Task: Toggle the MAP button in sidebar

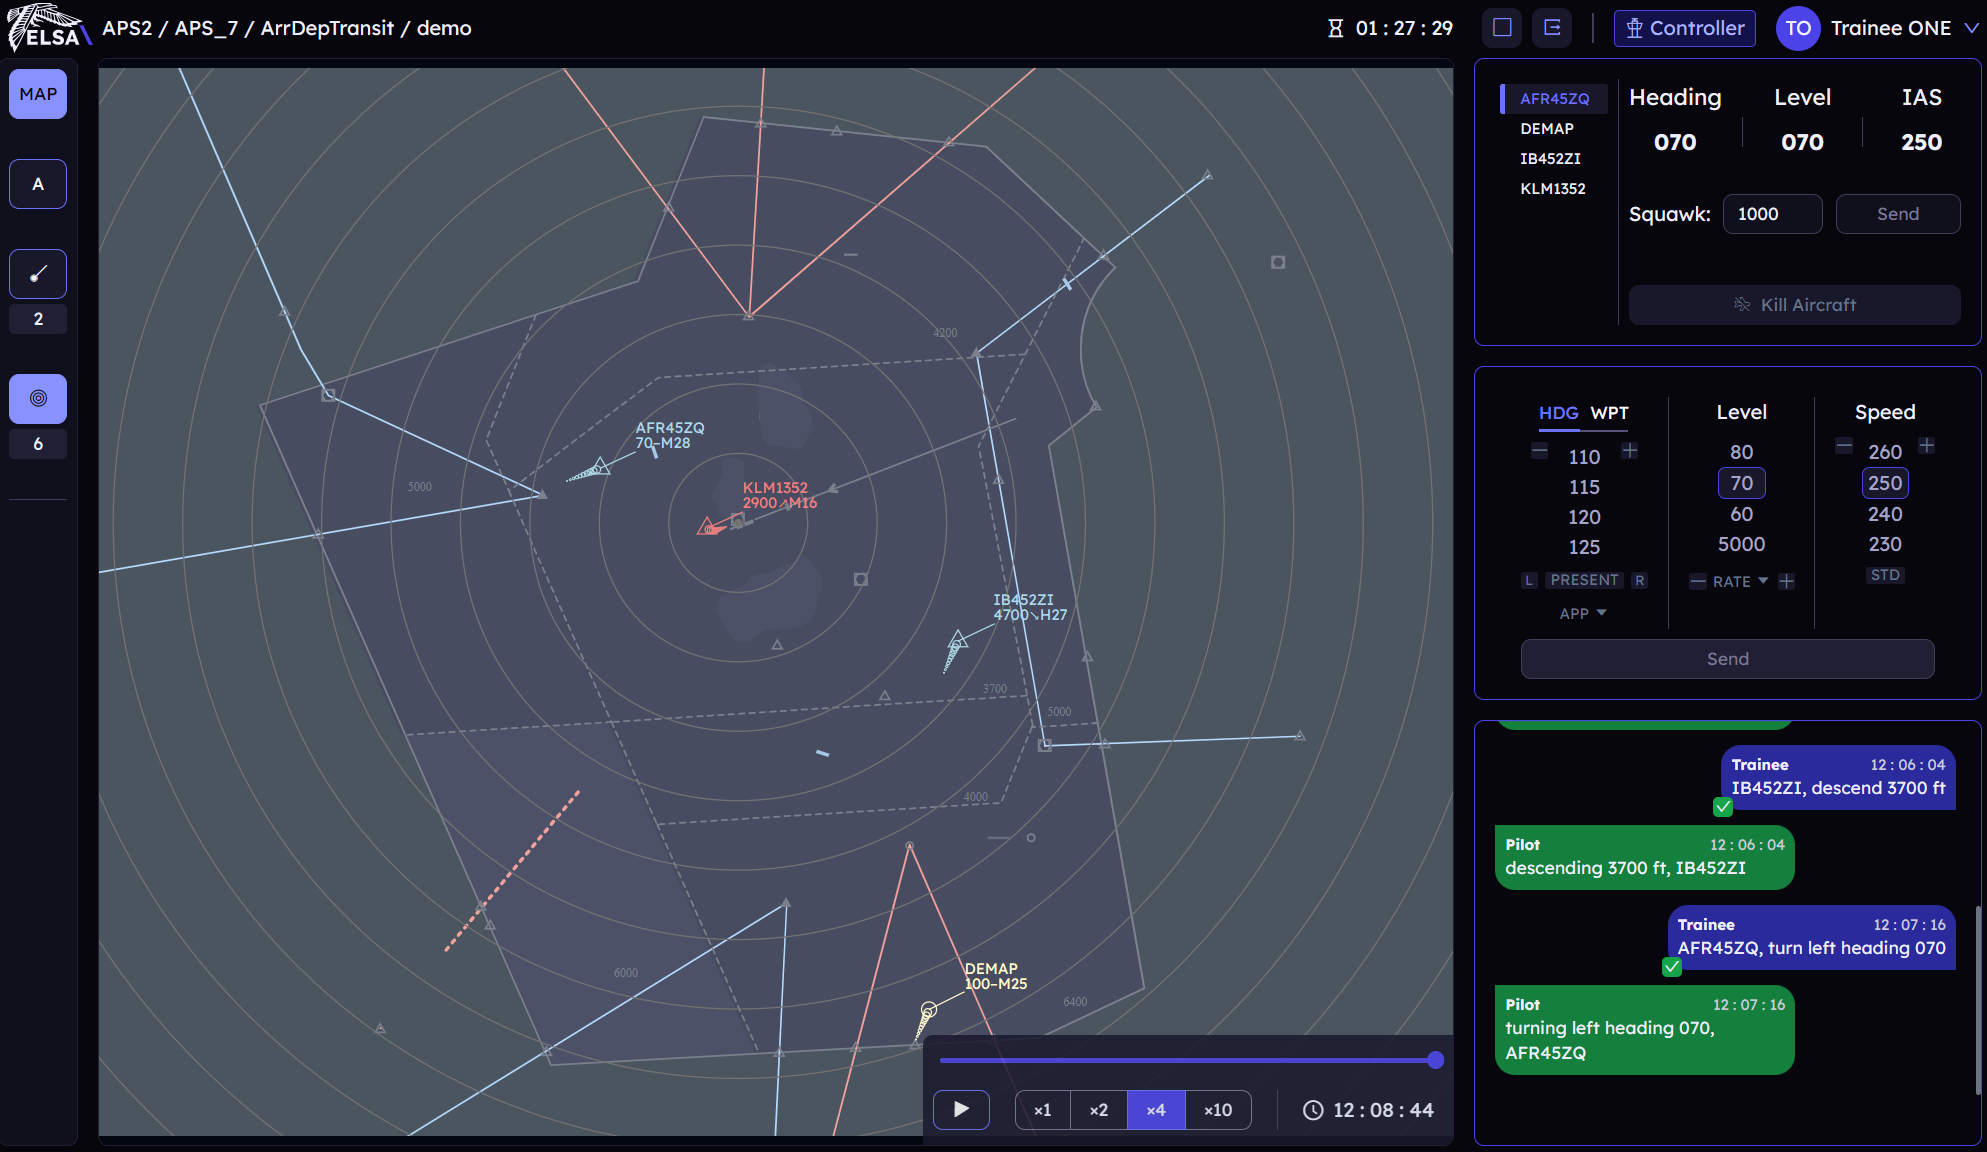Action: click(x=38, y=94)
